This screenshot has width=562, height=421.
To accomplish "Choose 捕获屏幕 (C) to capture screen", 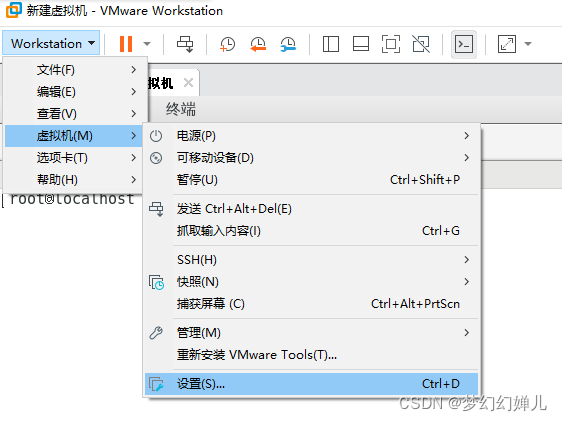I will click(x=311, y=304).
